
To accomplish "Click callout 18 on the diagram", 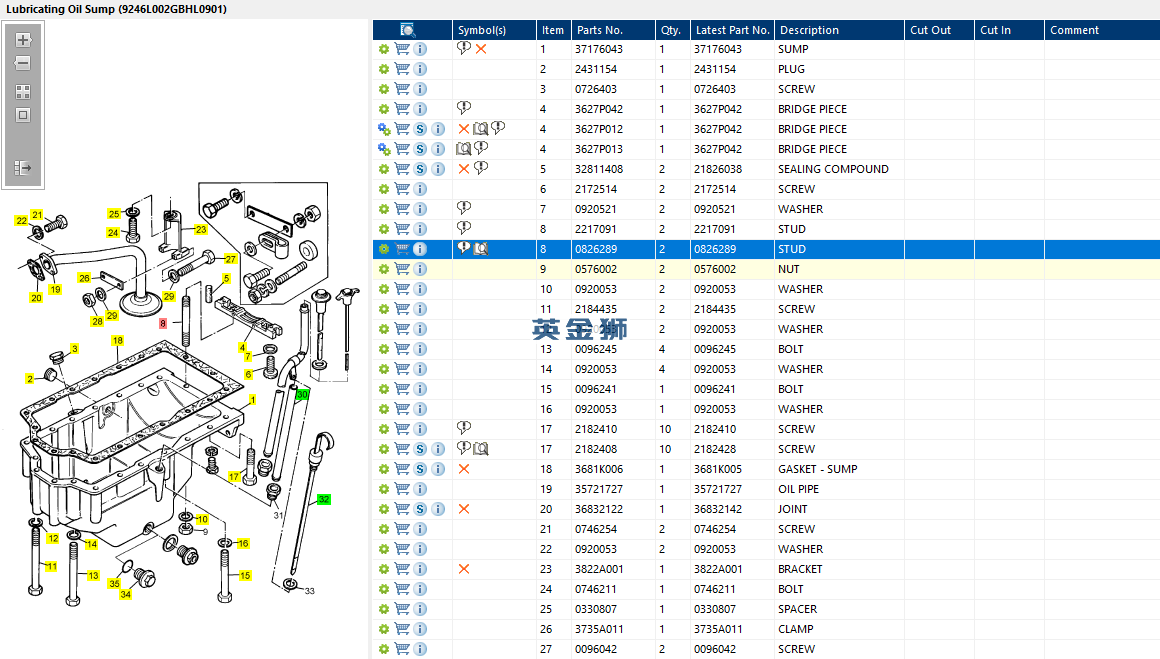I will (117, 341).
